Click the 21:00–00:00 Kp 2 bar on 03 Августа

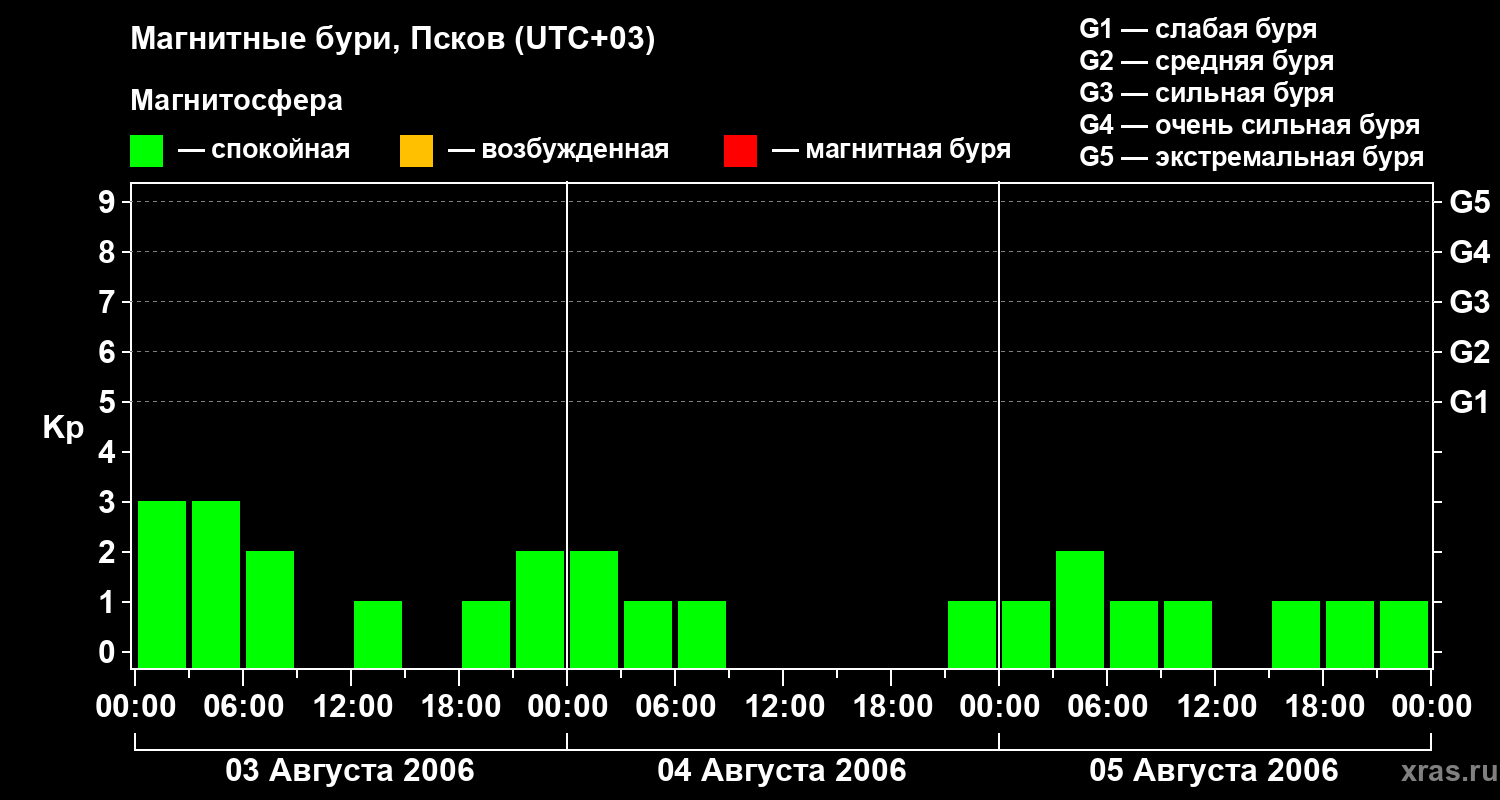pos(540,609)
